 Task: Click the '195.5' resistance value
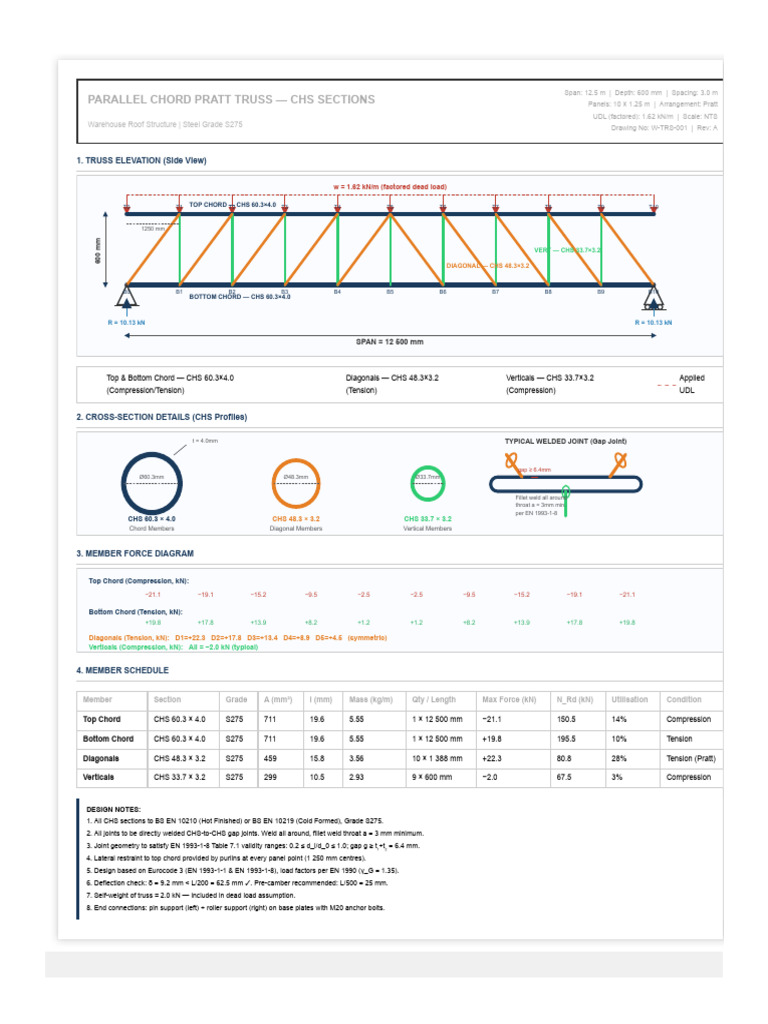[566, 739]
